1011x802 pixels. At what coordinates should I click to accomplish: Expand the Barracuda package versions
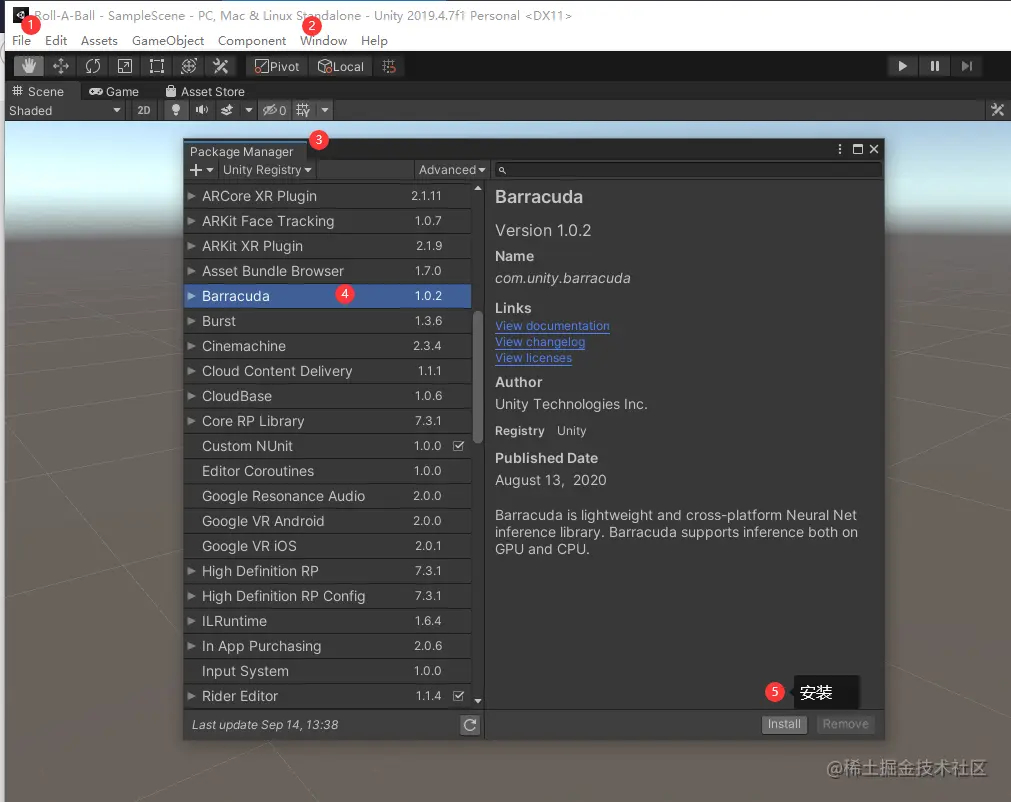pos(191,296)
